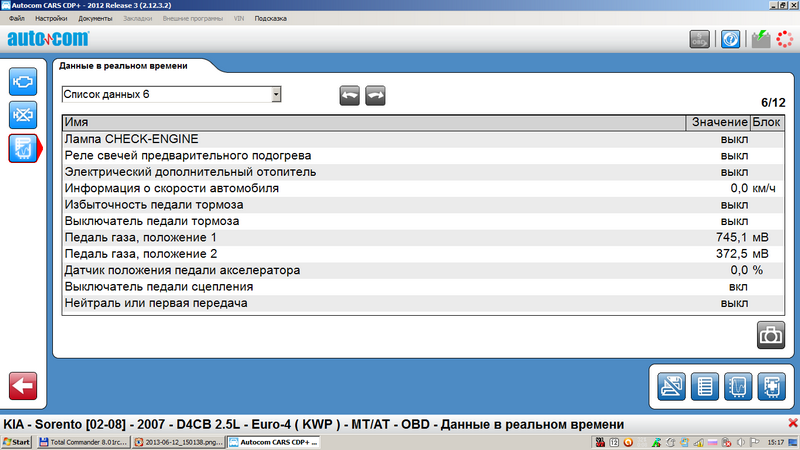Select the Данные в реальном времени tab
The height and width of the screenshot is (450, 800).
[x=123, y=66]
